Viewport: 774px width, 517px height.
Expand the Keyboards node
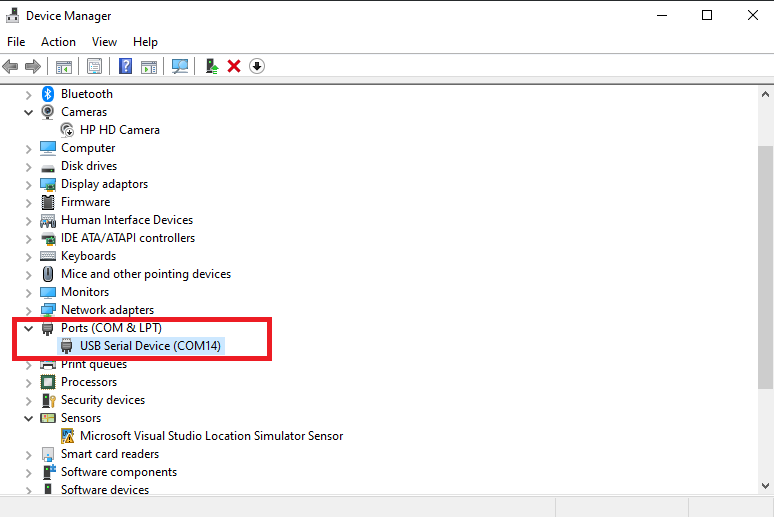point(29,257)
